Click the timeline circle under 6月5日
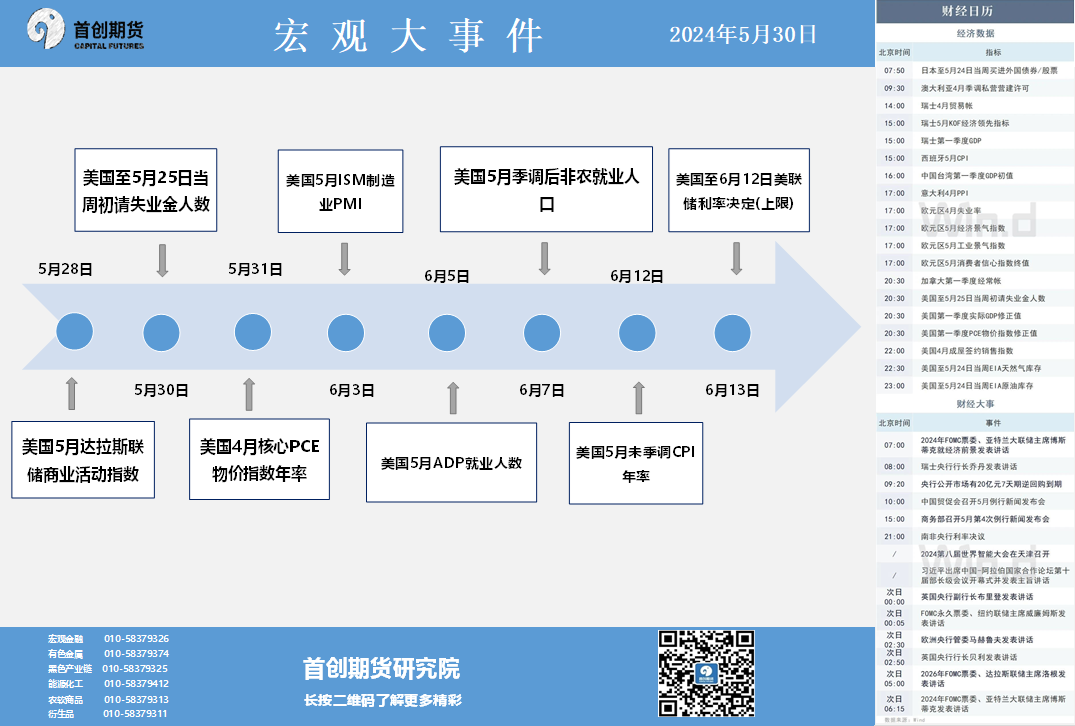The image size is (1075, 726). point(446,333)
